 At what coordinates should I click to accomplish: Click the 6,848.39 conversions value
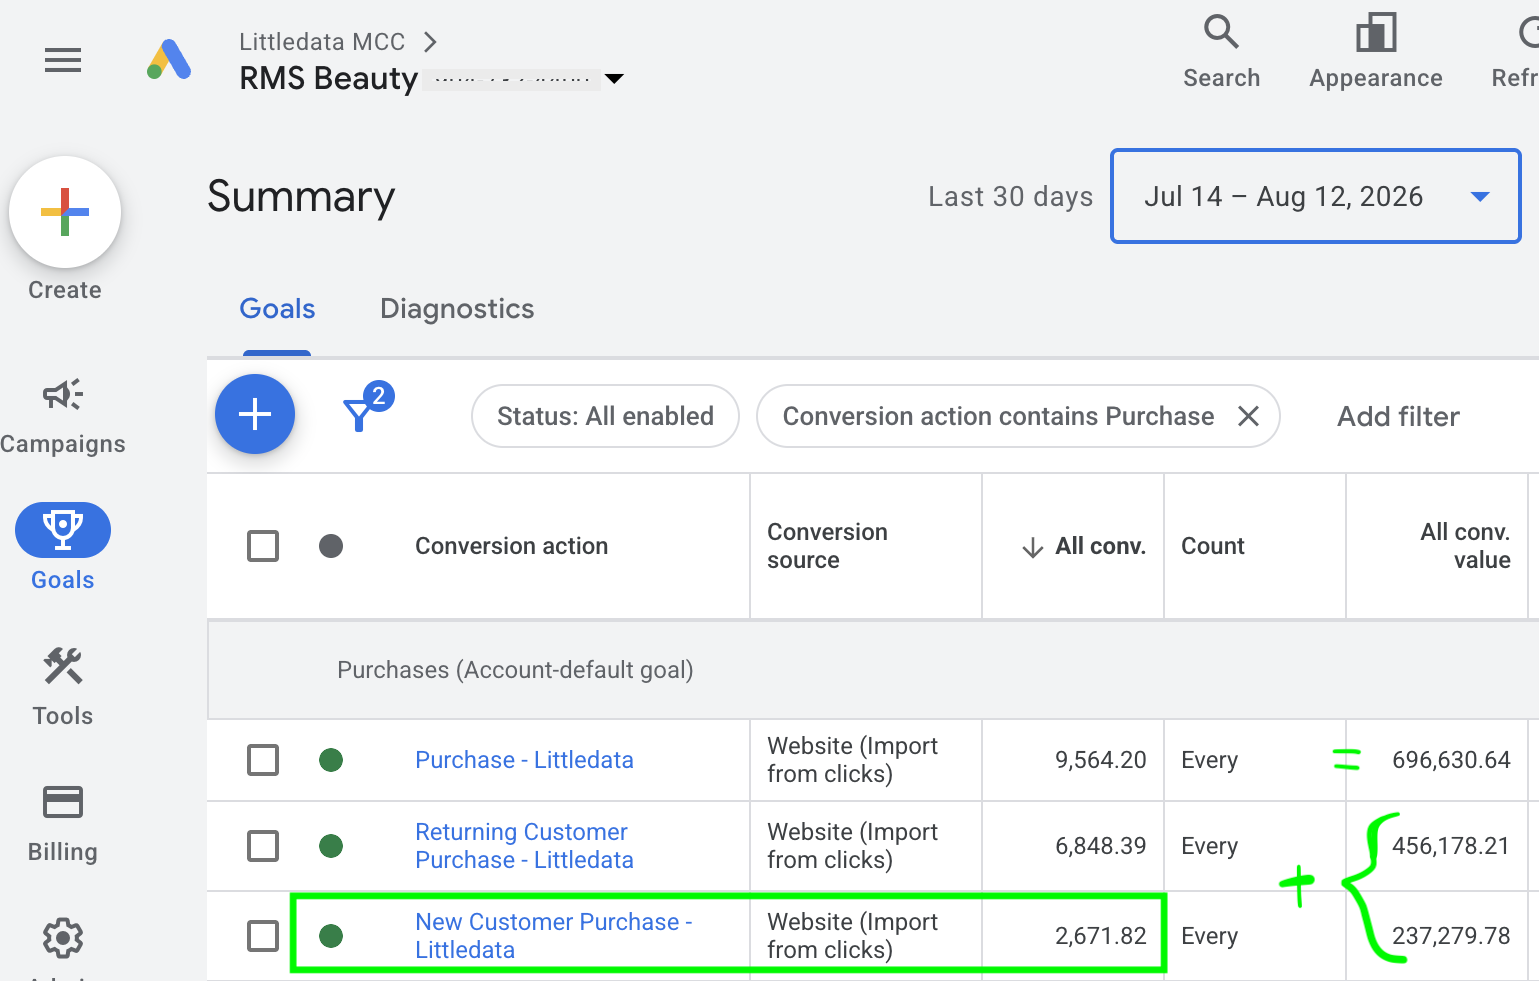tap(1100, 846)
